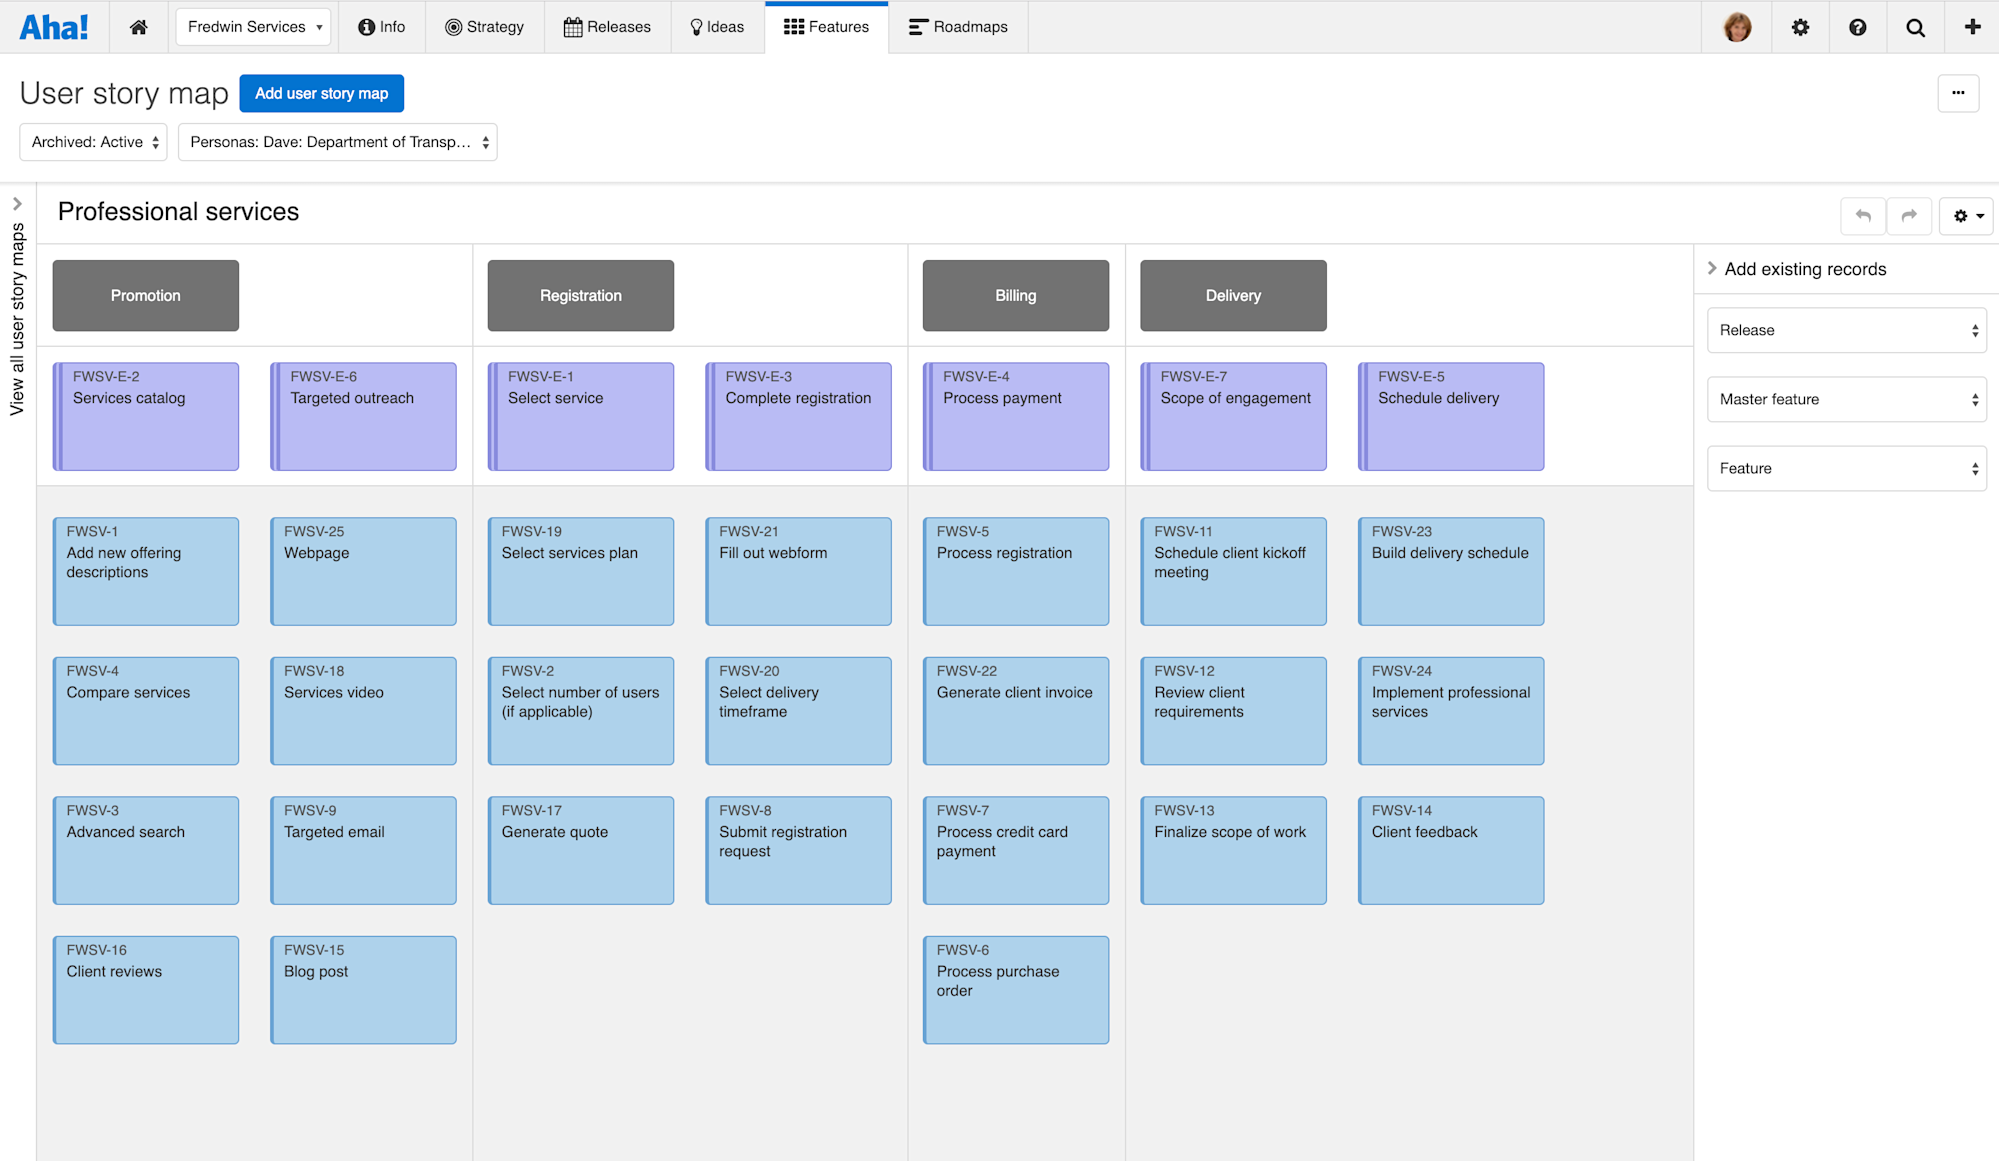Viewport: 1999px width, 1161px height.
Task: Click the help question mark icon
Action: (x=1858, y=27)
